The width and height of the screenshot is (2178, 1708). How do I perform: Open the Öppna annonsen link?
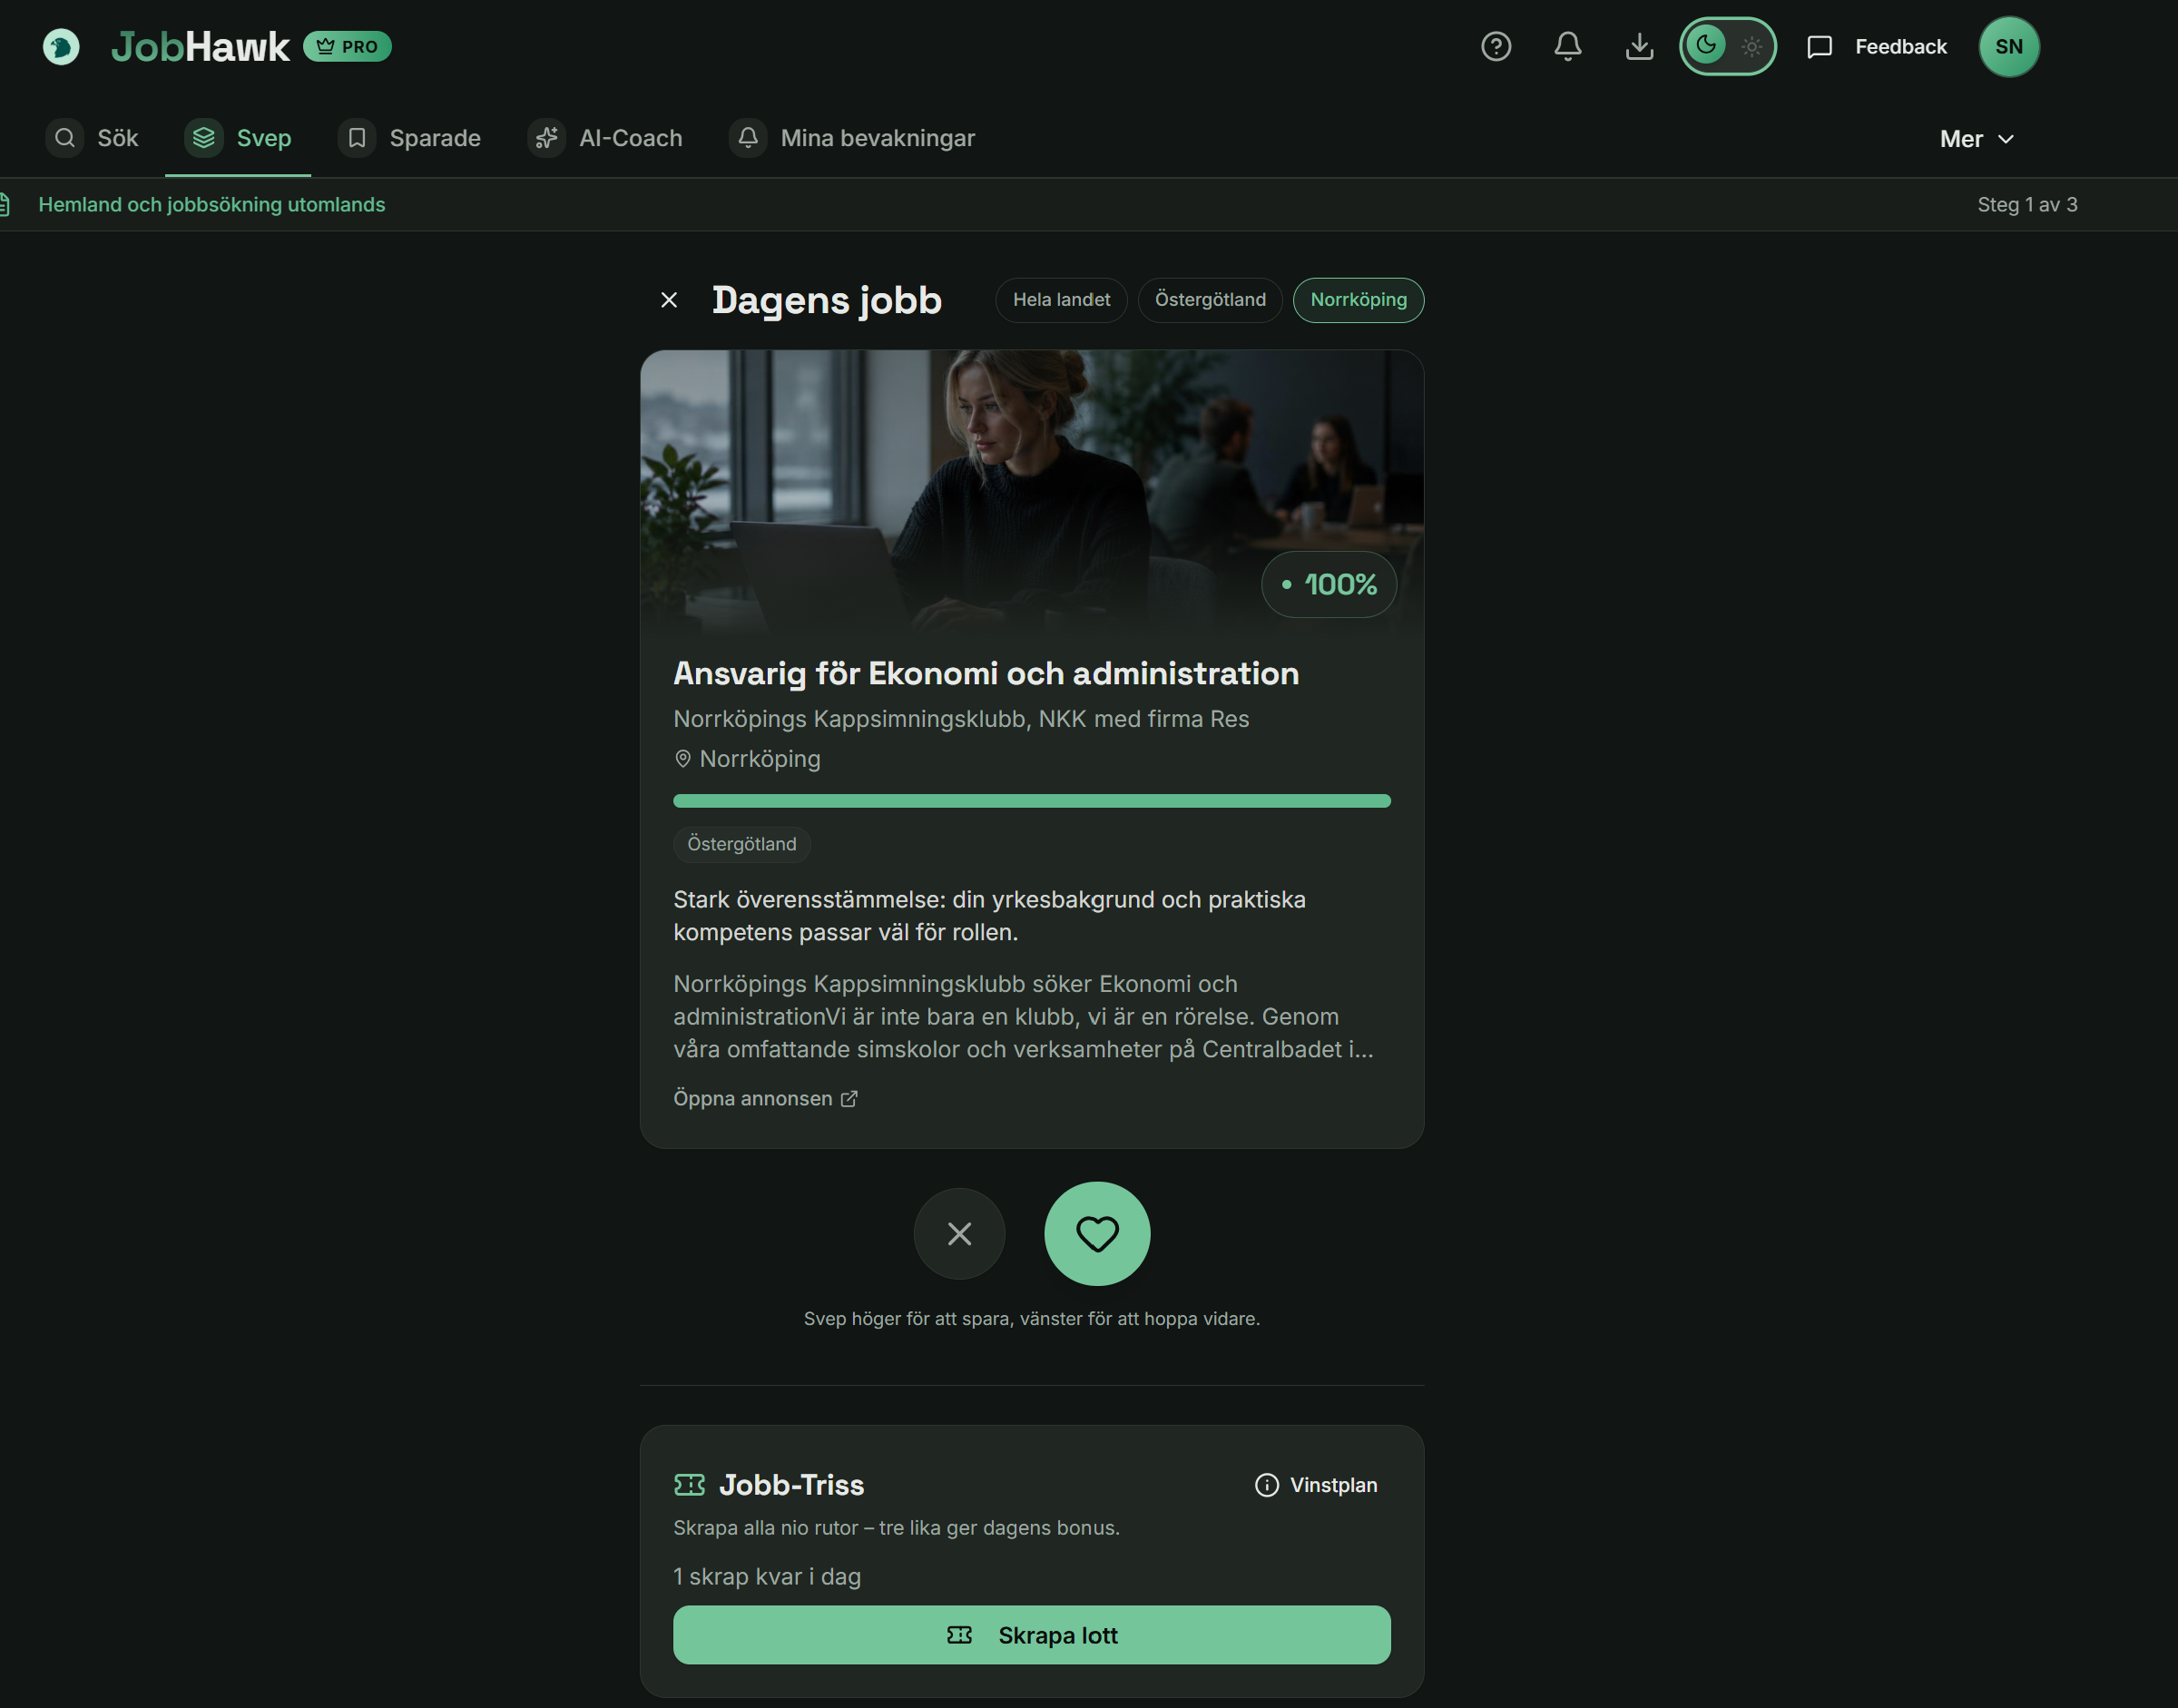pos(765,1098)
